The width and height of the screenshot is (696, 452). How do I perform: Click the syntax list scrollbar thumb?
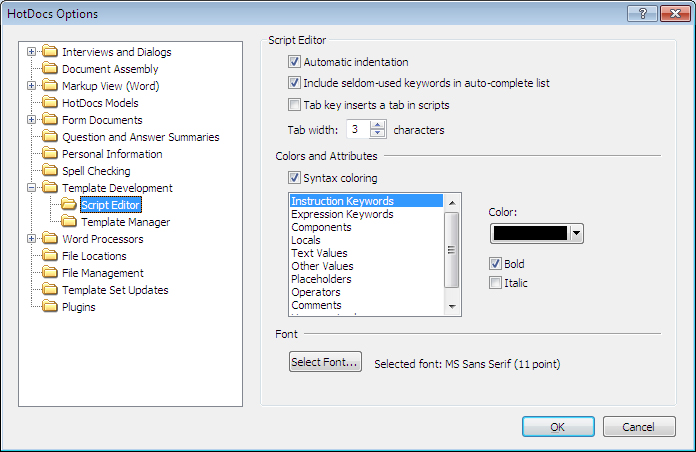pos(452,250)
